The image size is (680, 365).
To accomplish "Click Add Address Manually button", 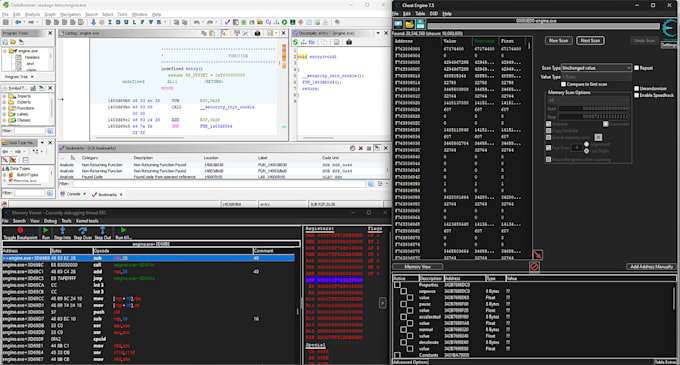I will [651, 267].
